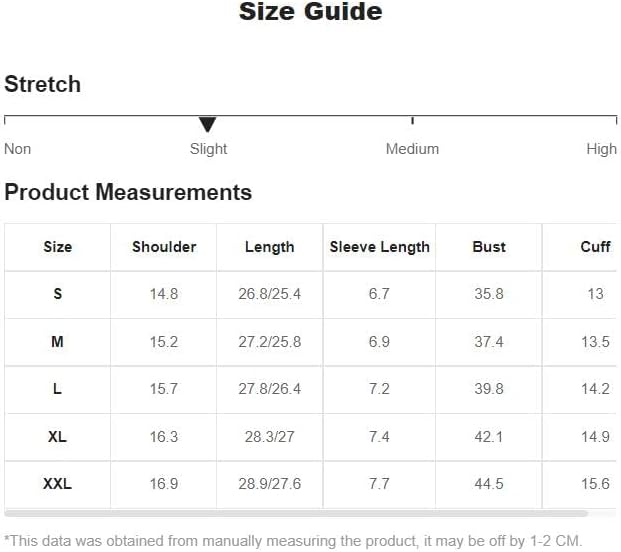
Task: Click the Slight stretch triangle marker
Action: [x=207, y=124]
